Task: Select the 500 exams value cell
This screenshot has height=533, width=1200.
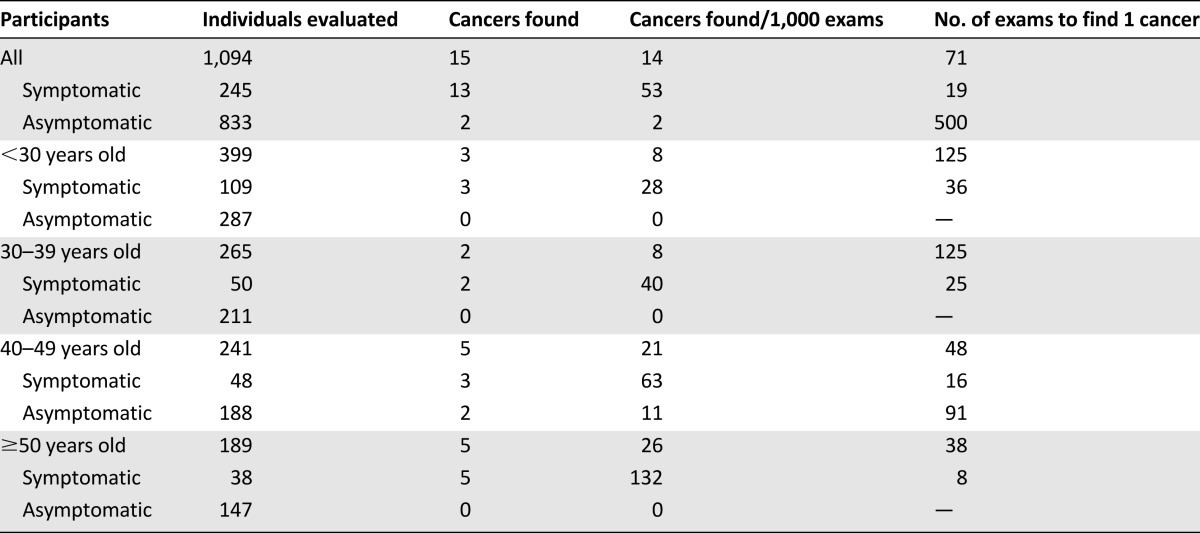Action: (x=950, y=123)
